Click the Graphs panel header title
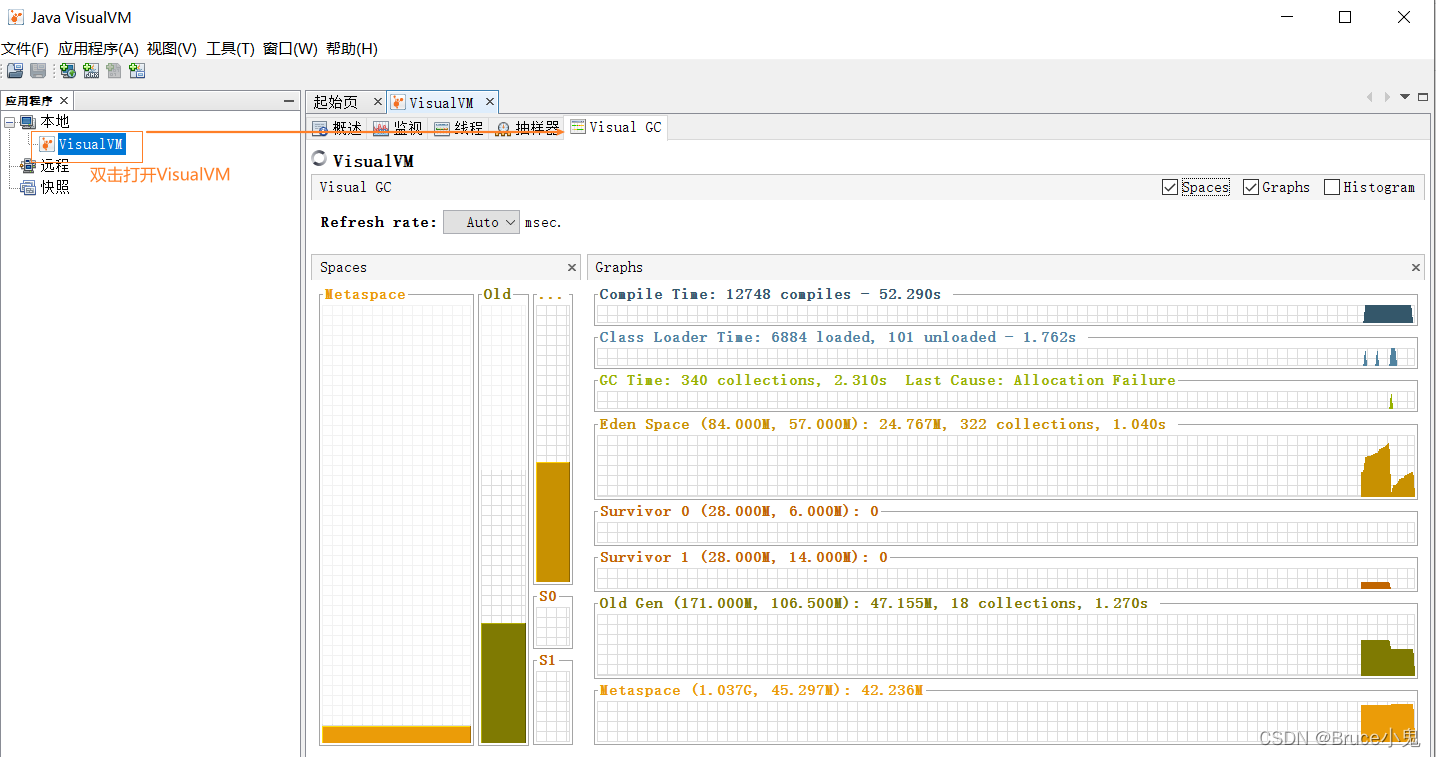1436x757 pixels. (x=619, y=267)
